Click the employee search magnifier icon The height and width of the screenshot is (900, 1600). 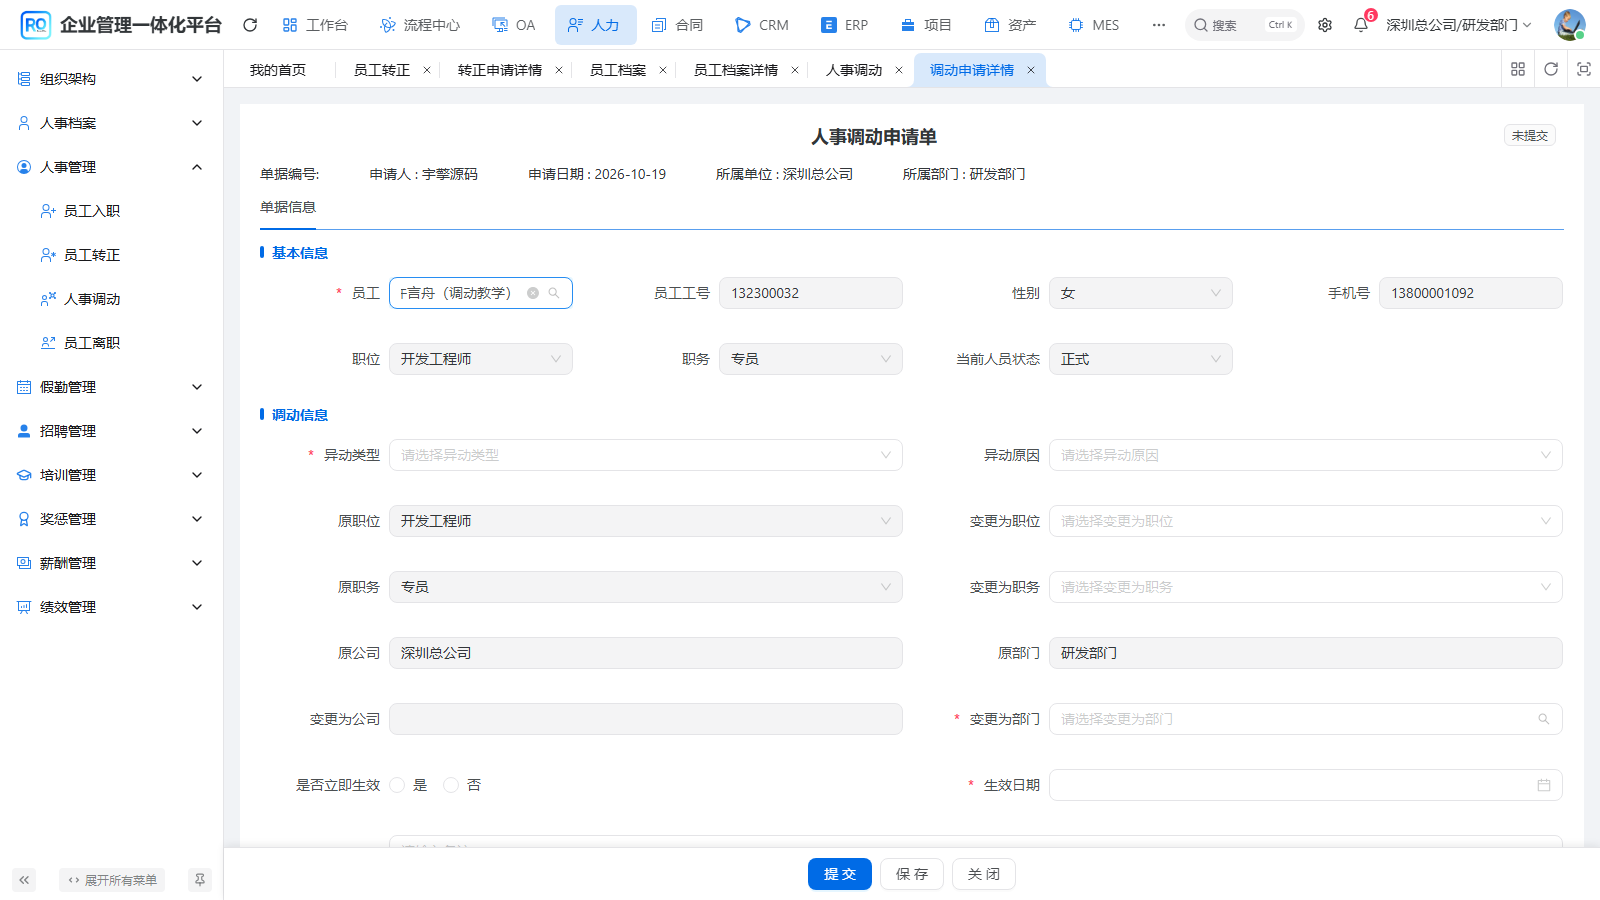[x=554, y=293]
